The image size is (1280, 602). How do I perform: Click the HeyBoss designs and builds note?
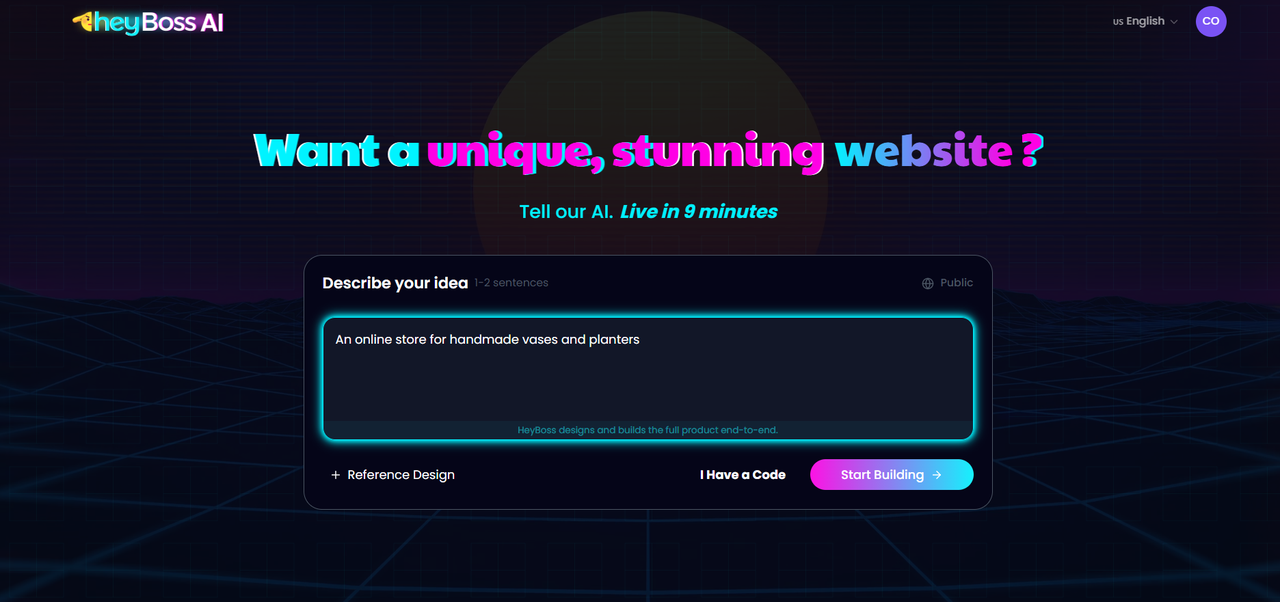point(648,430)
